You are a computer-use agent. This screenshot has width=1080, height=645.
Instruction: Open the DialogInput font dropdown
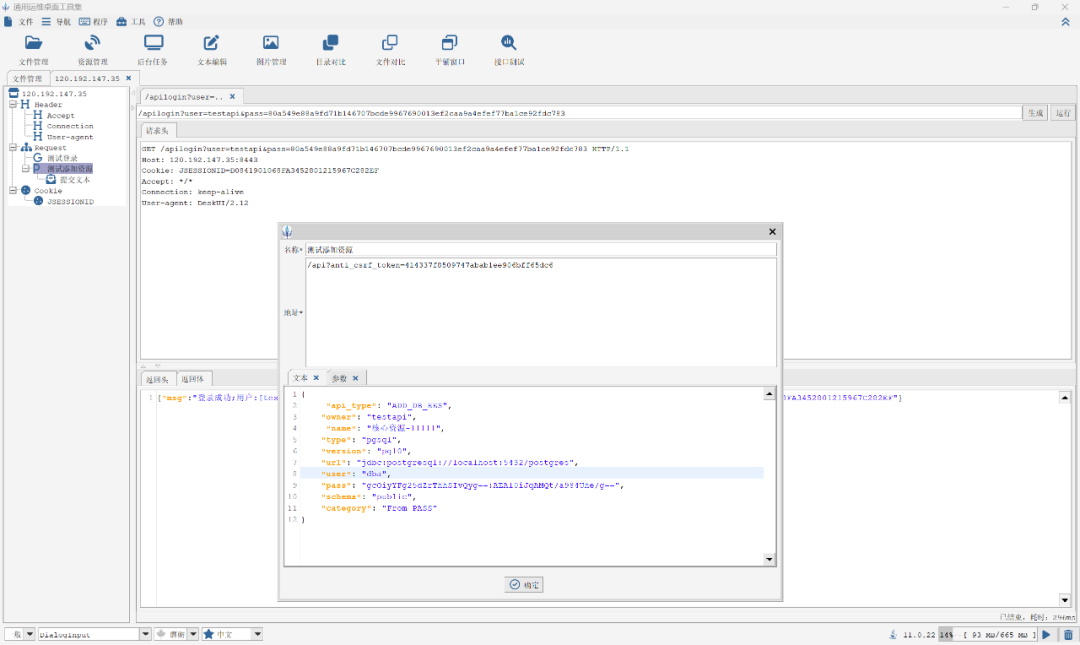tap(144, 634)
